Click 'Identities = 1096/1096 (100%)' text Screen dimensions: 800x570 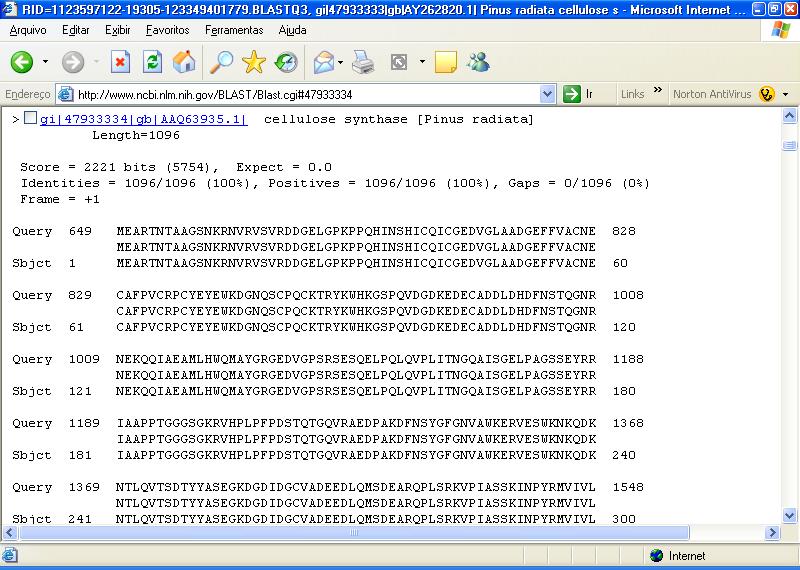tap(135, 183)
